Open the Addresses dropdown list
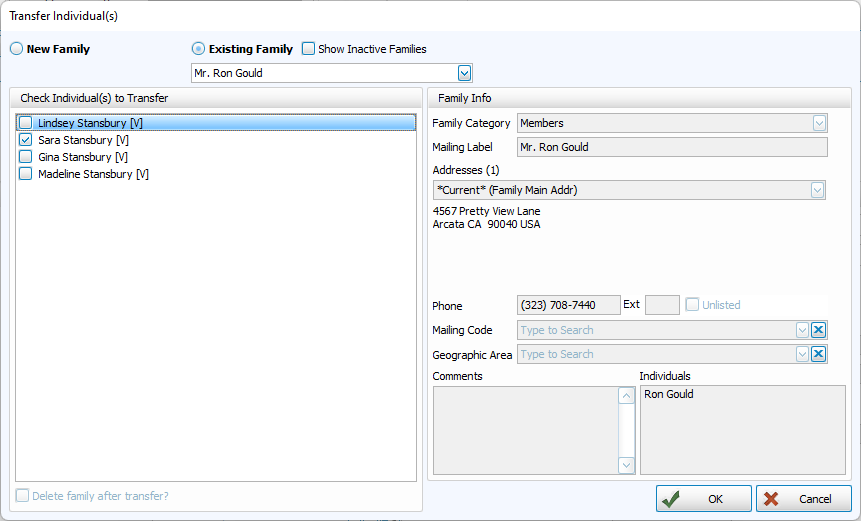 [x=817, y=190]
